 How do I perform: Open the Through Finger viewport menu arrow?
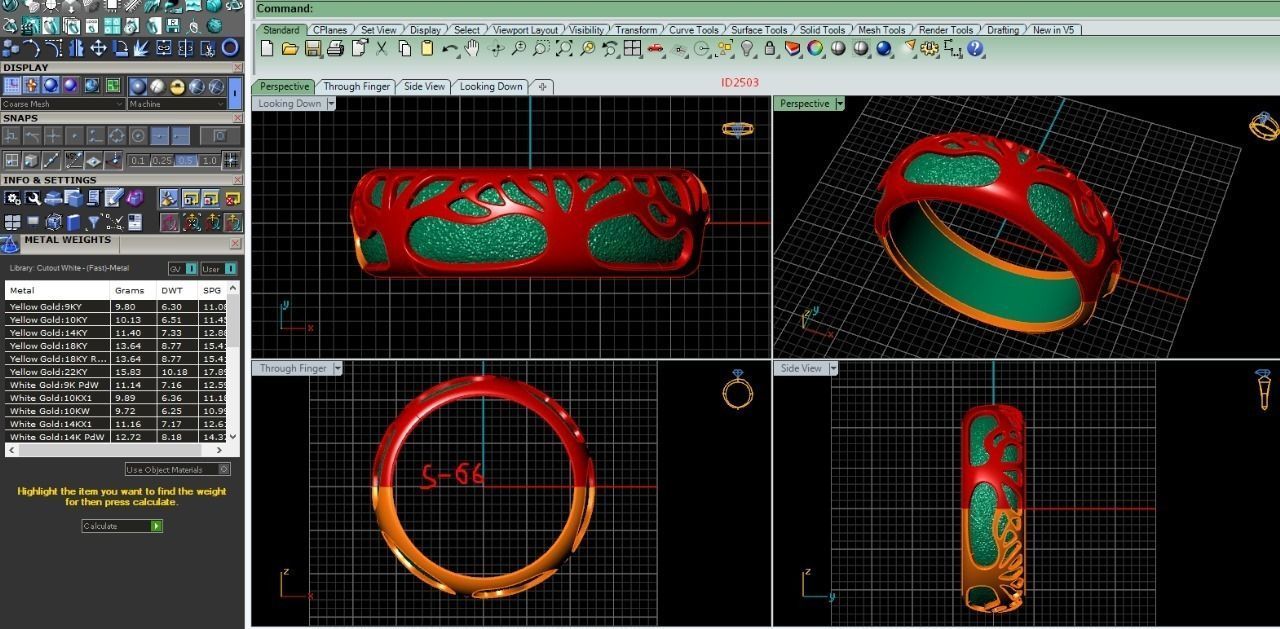click(337, 368)
